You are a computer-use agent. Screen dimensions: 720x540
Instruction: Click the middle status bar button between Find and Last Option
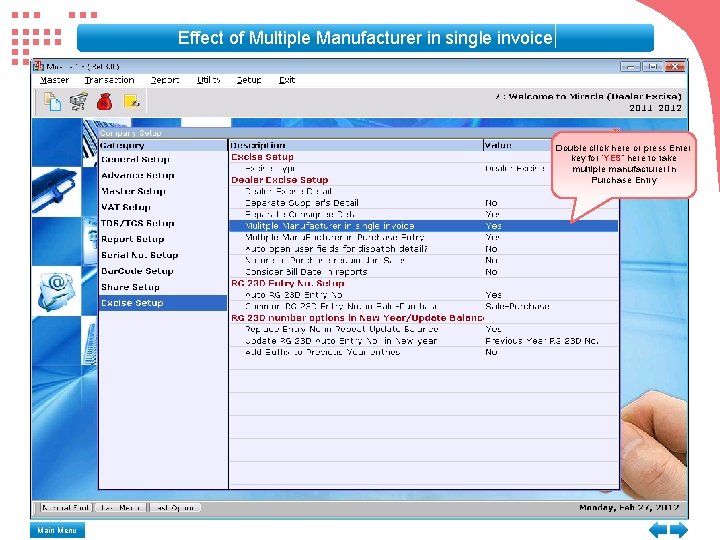[120, 508]
